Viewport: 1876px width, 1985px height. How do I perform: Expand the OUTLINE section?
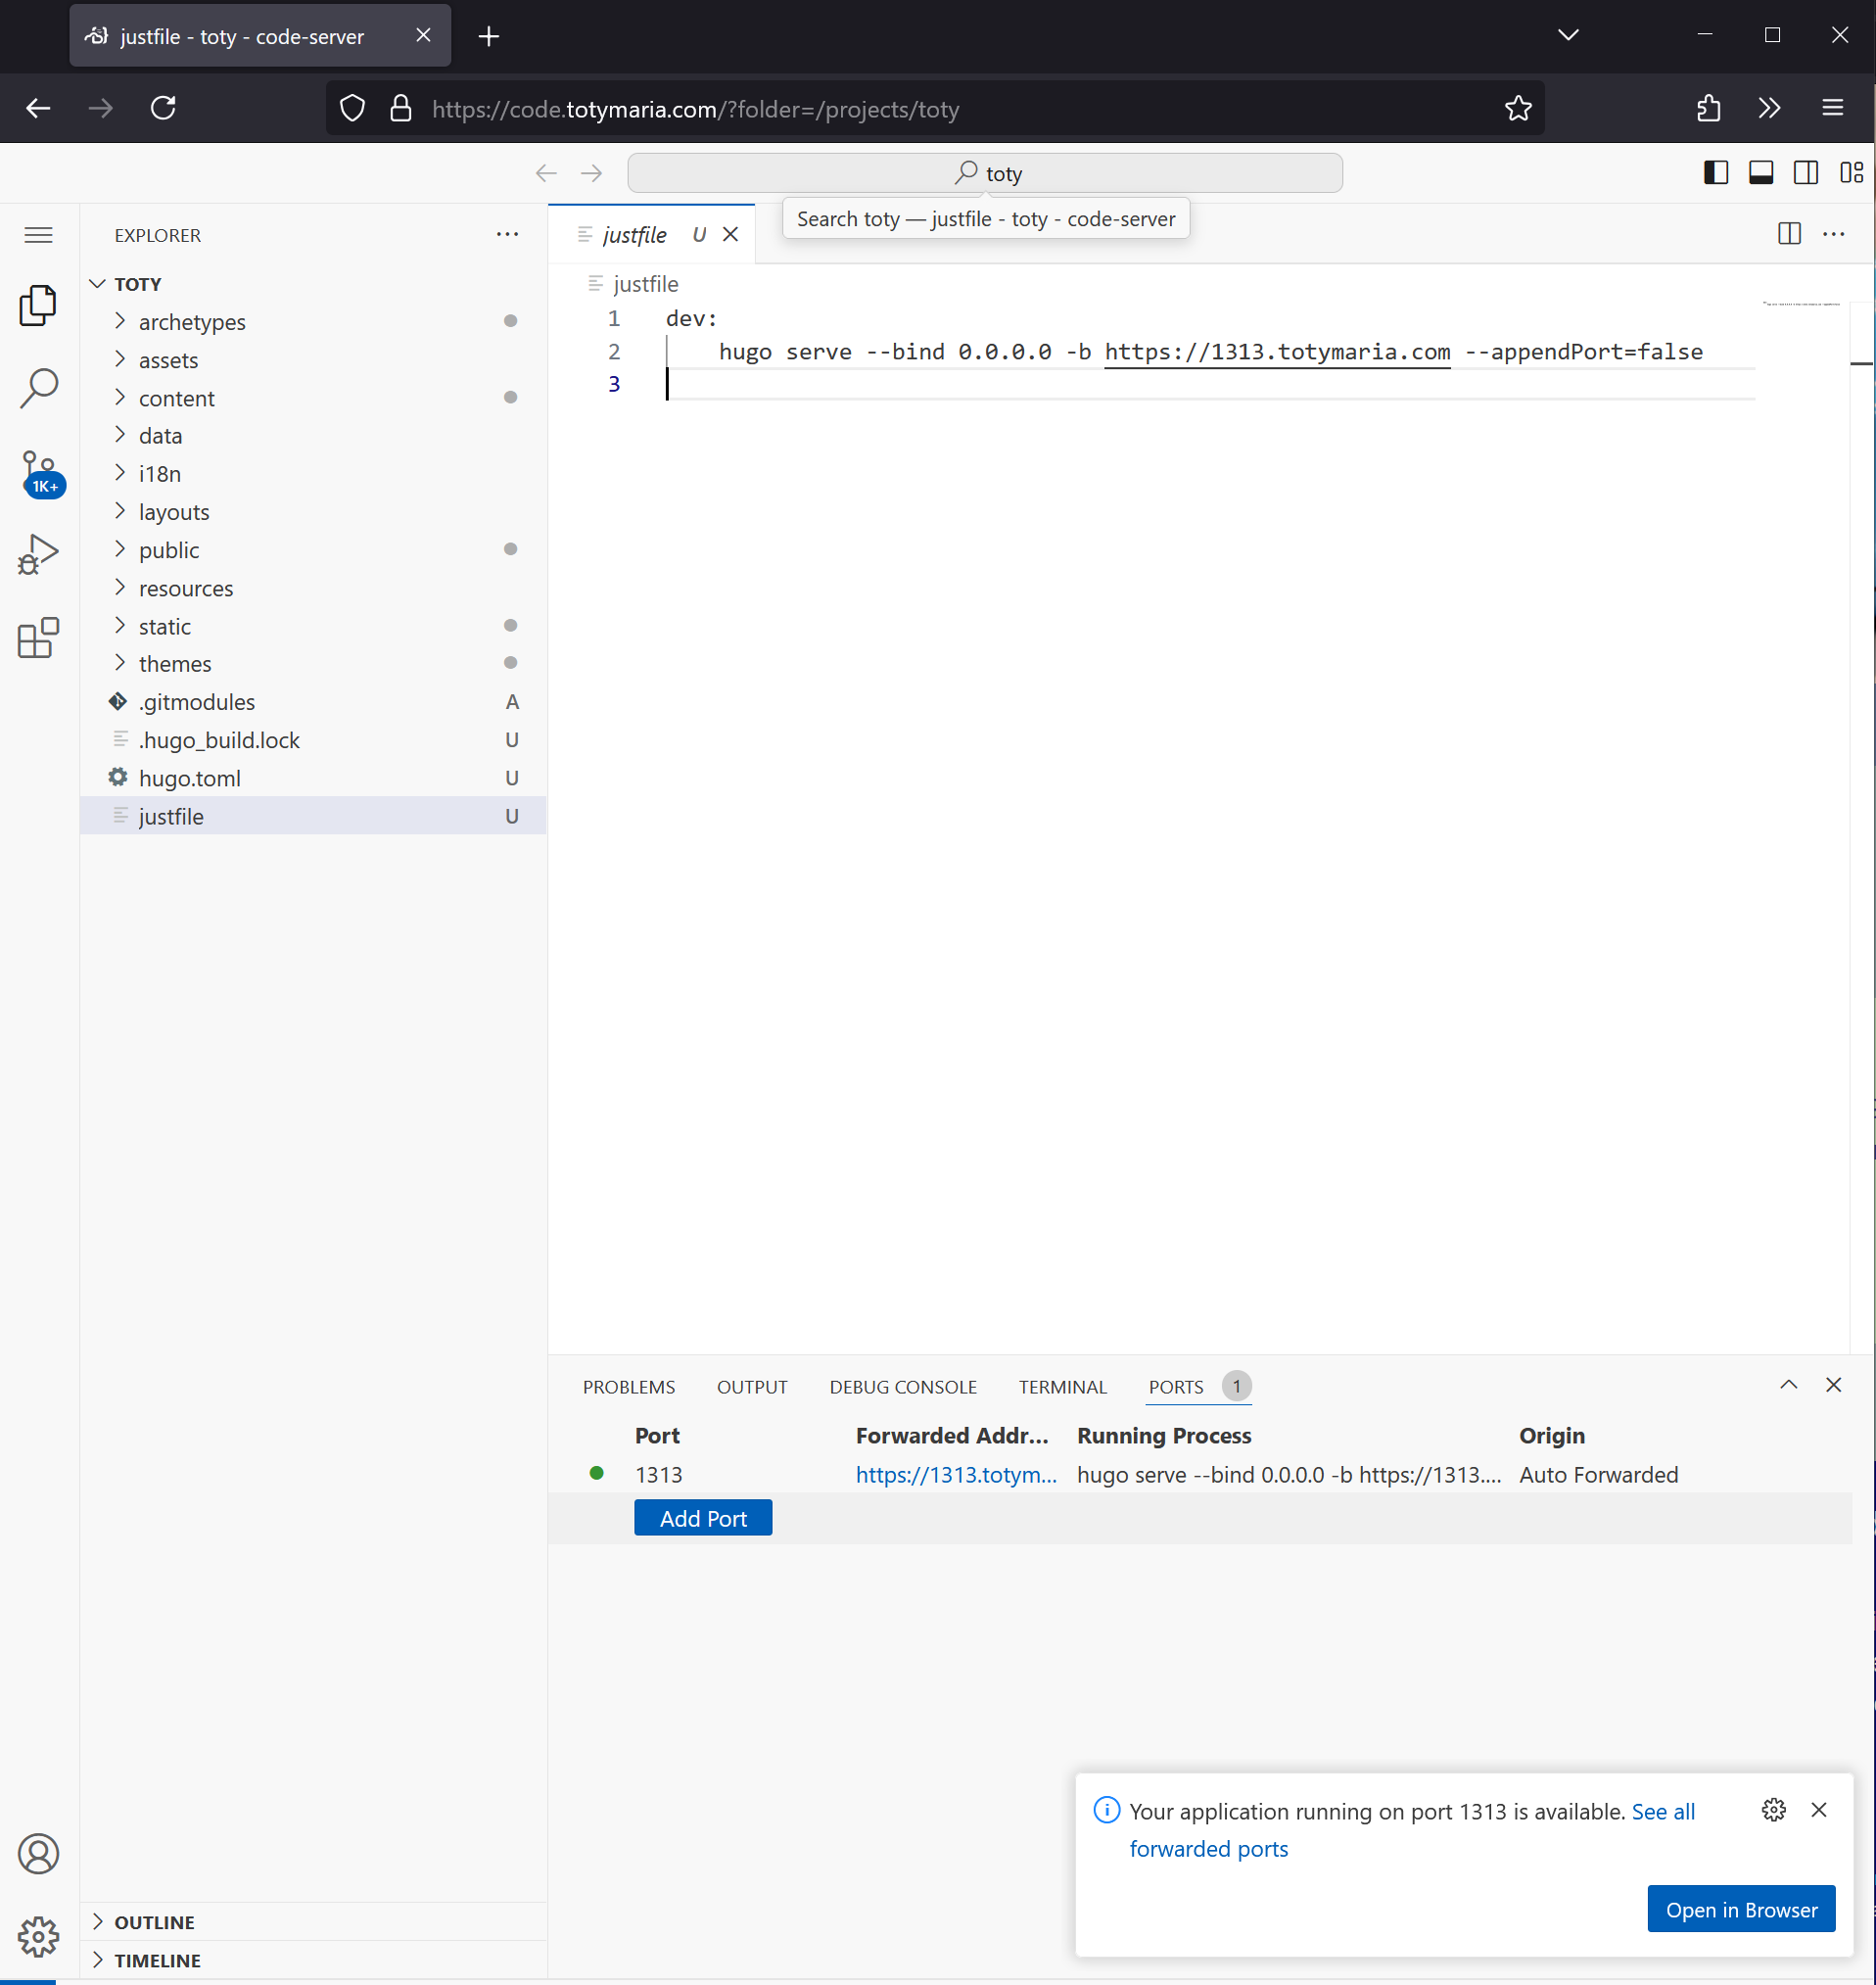[313, 1922]
